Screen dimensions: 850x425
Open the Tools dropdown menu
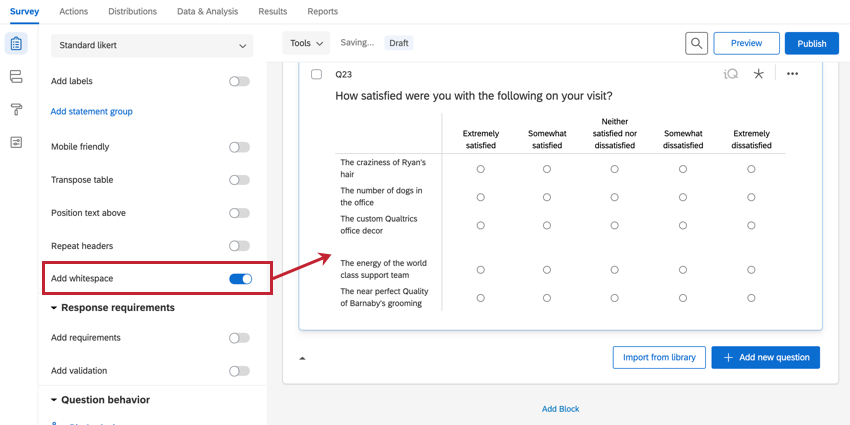[x=306, y=43]
